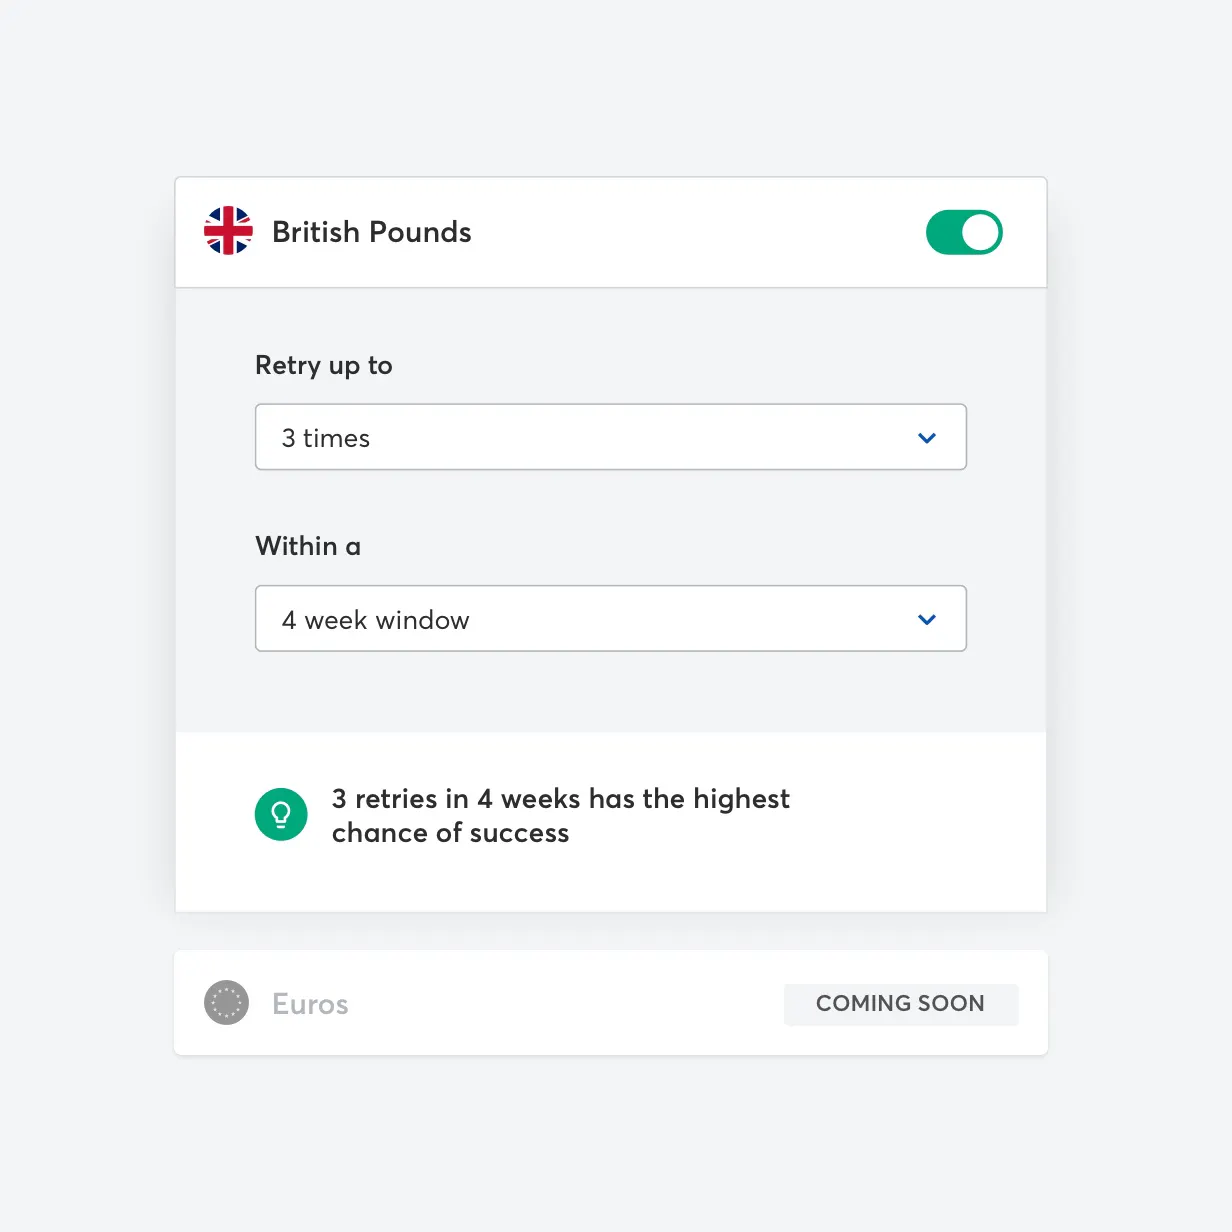The height and width of the screenshot is (1232, 1232).
Task: Expand the Within a window dropdown
Action: coord(610,619)
